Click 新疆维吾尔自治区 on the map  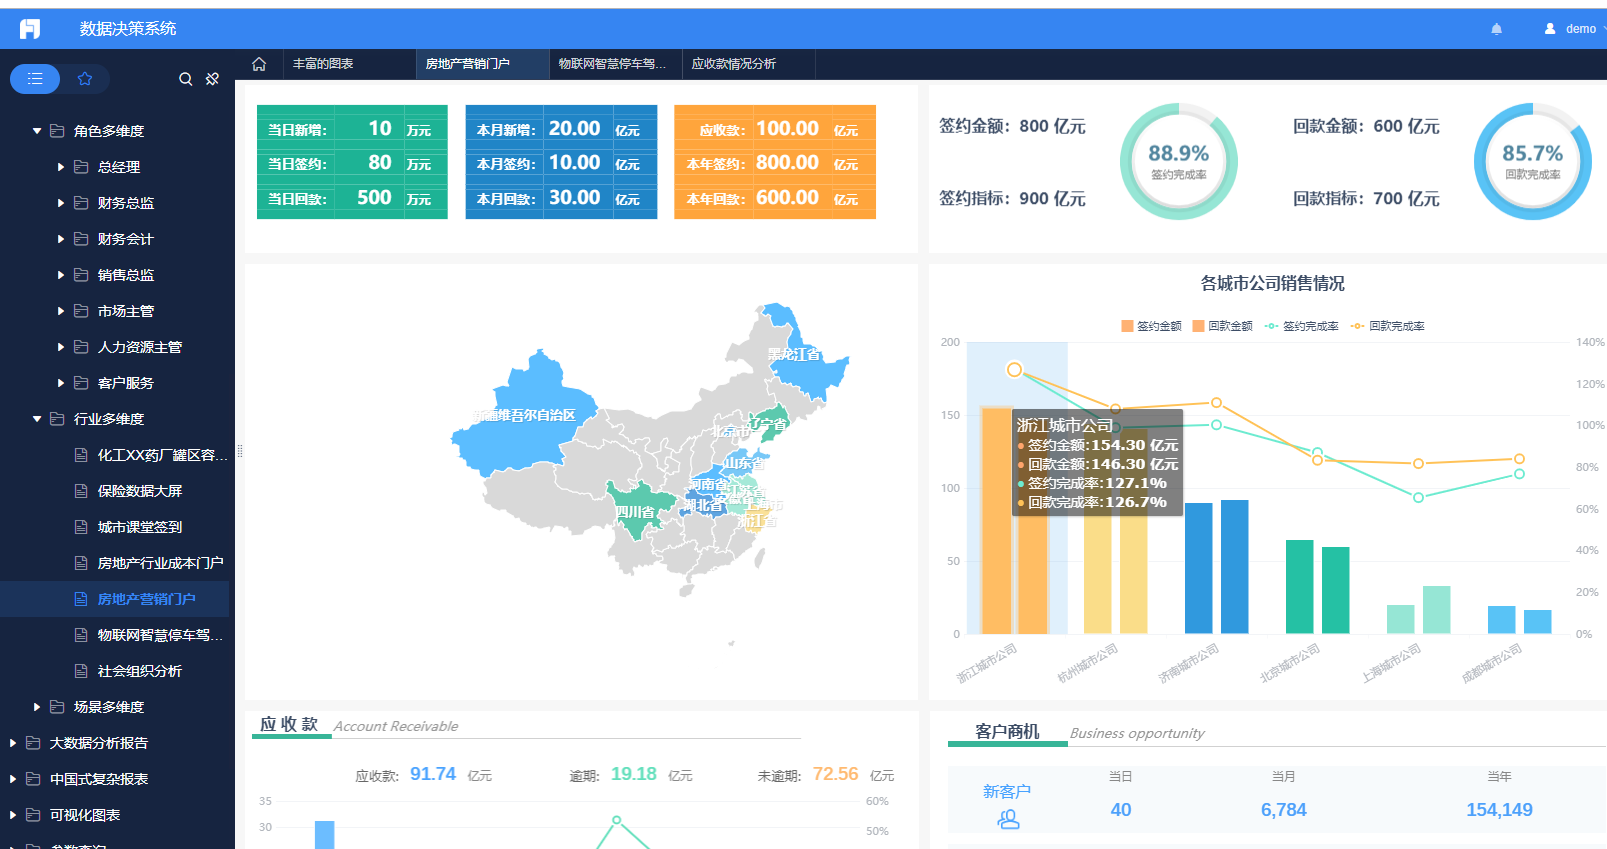tap(525, 415)
